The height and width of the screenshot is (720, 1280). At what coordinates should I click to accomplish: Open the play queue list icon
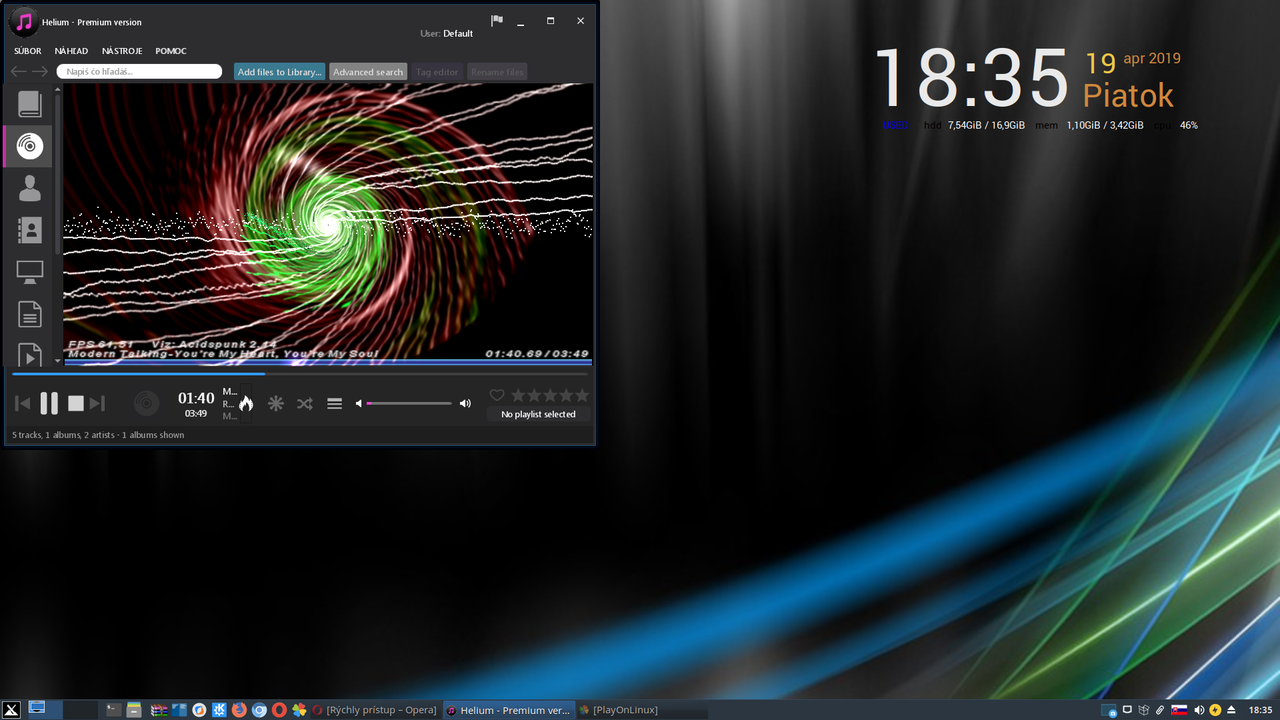tap(335, 403)
